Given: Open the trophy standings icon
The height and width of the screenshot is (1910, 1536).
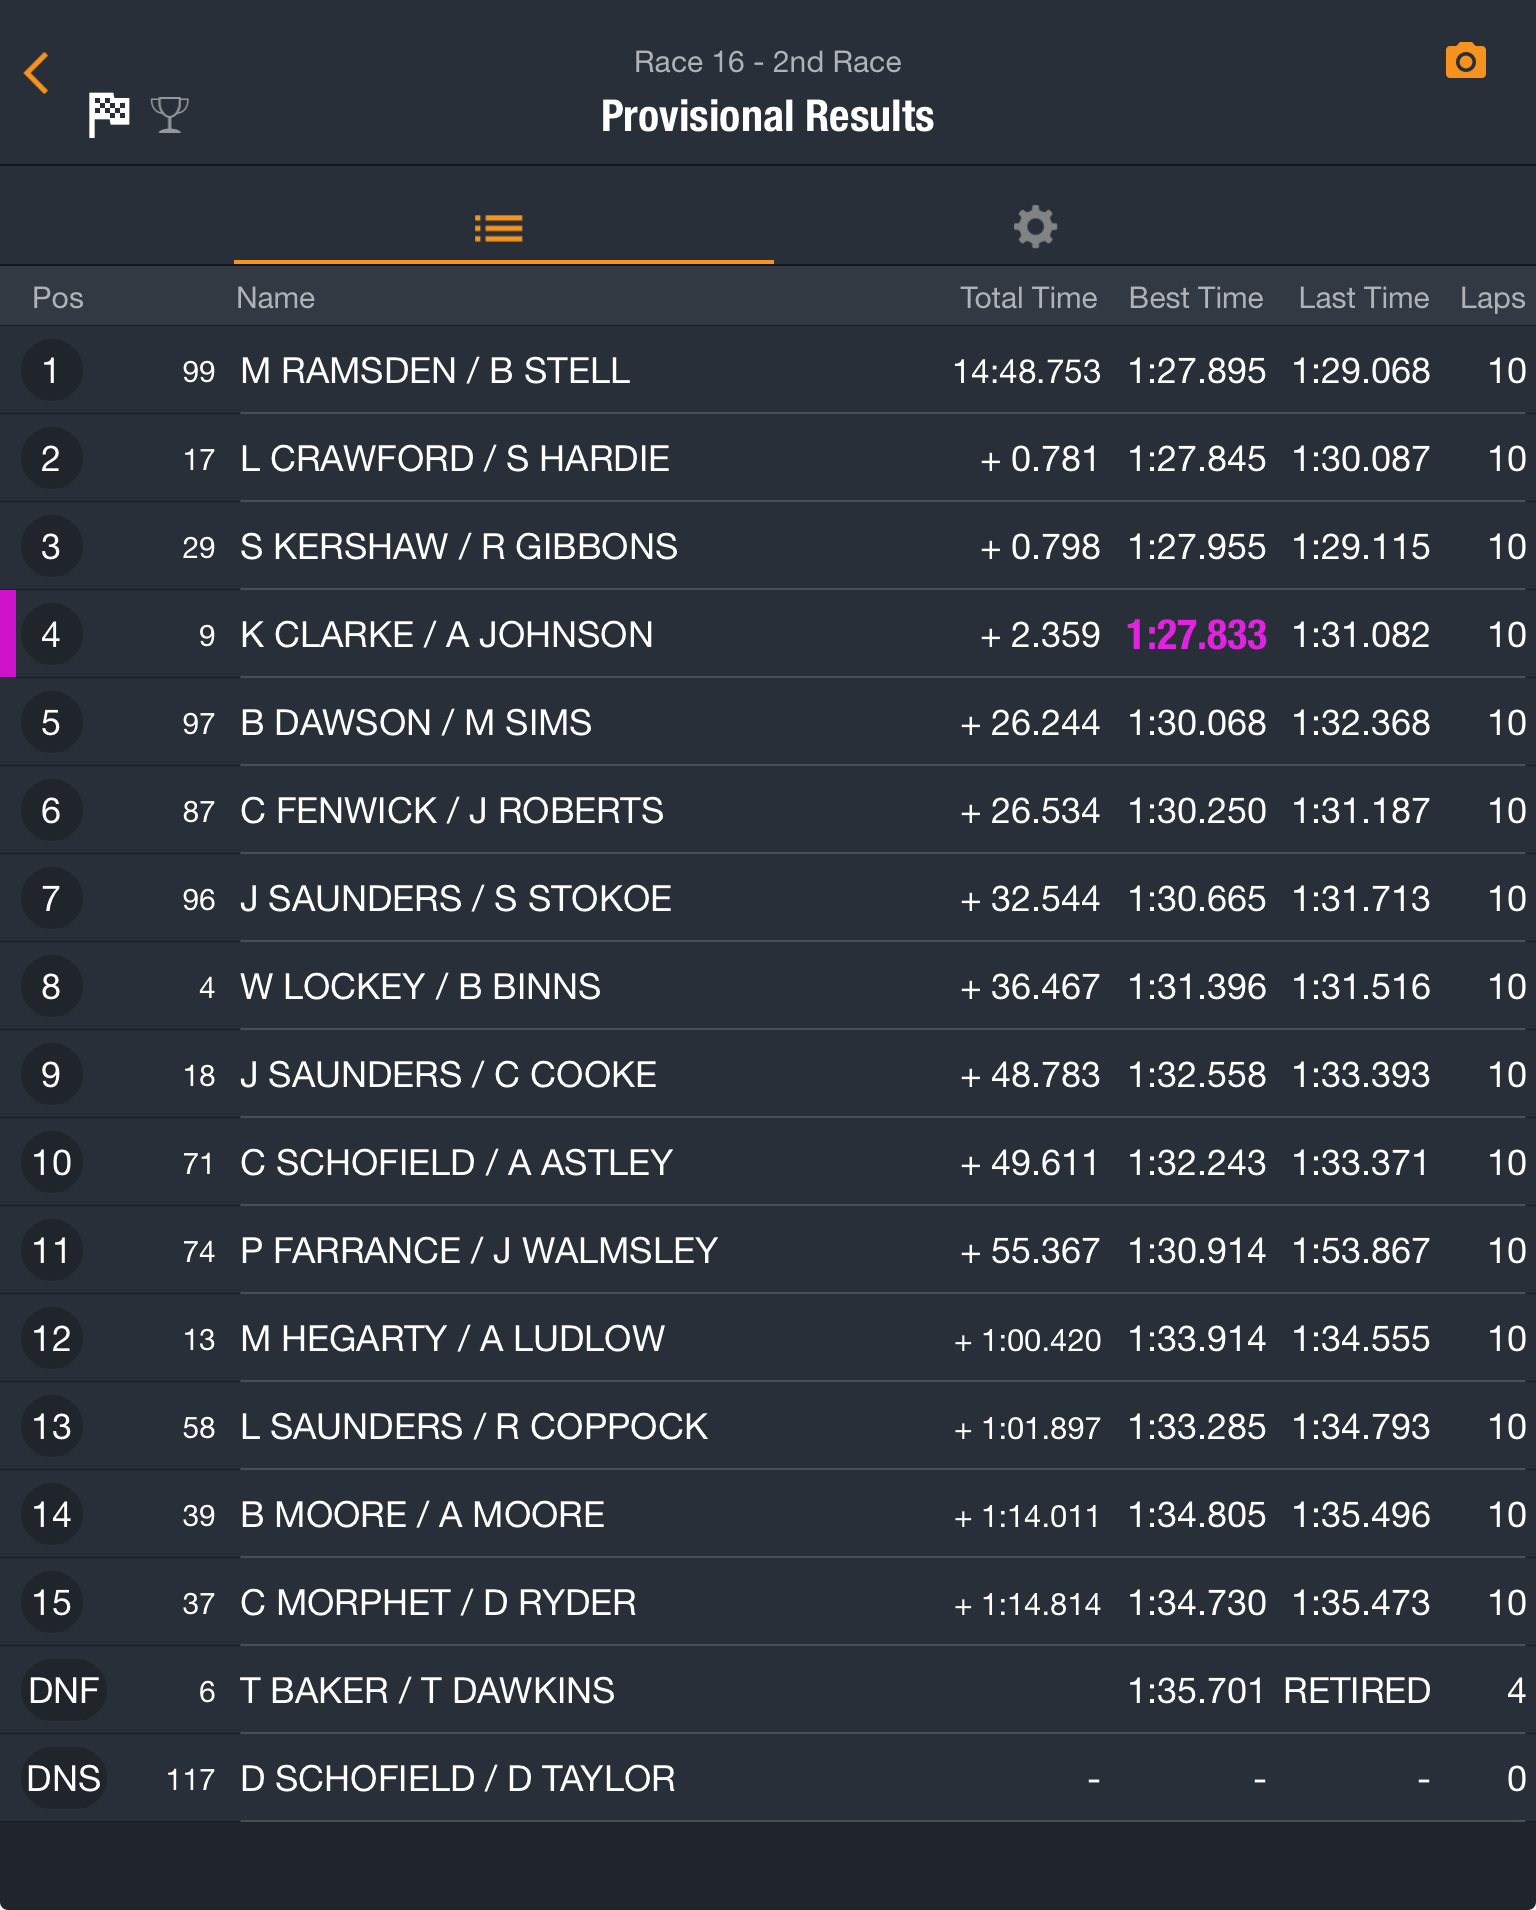Looking at the screenshot, I should [x=169, y=115].
